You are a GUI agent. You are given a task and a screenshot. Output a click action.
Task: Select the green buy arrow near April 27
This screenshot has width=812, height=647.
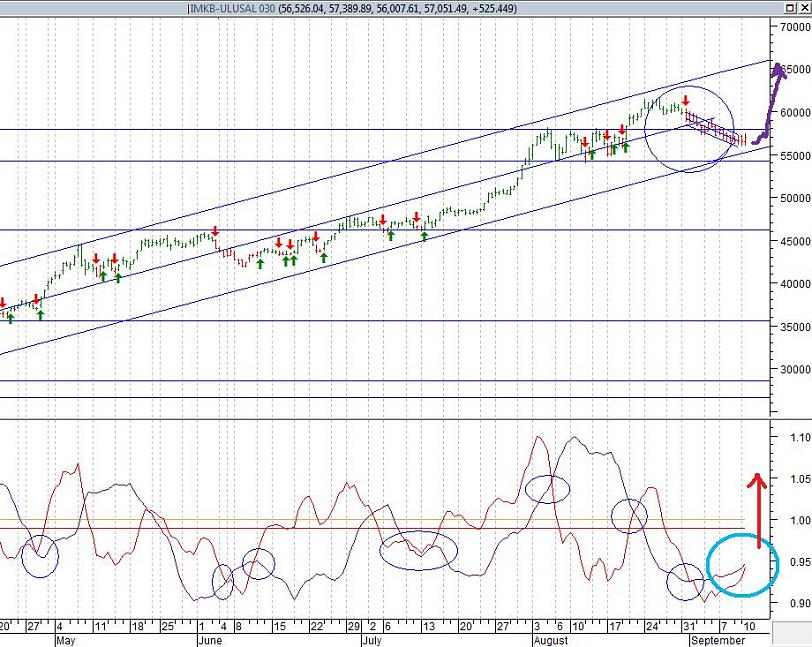(40, 314)
